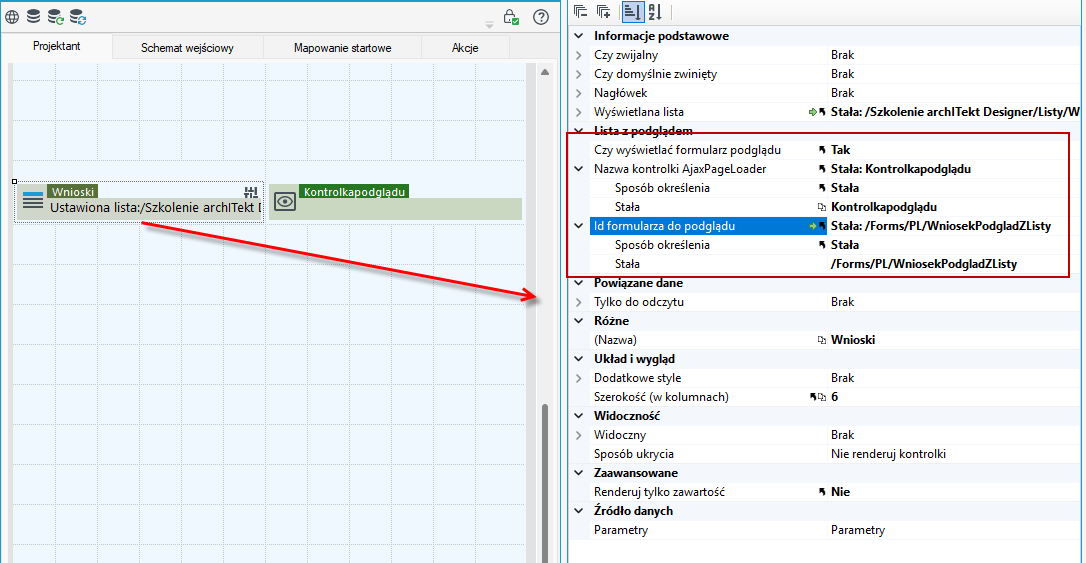1086x563 pixels.
Task: Sort properties alphabetically A-Z icon
Action: (655, 11)
